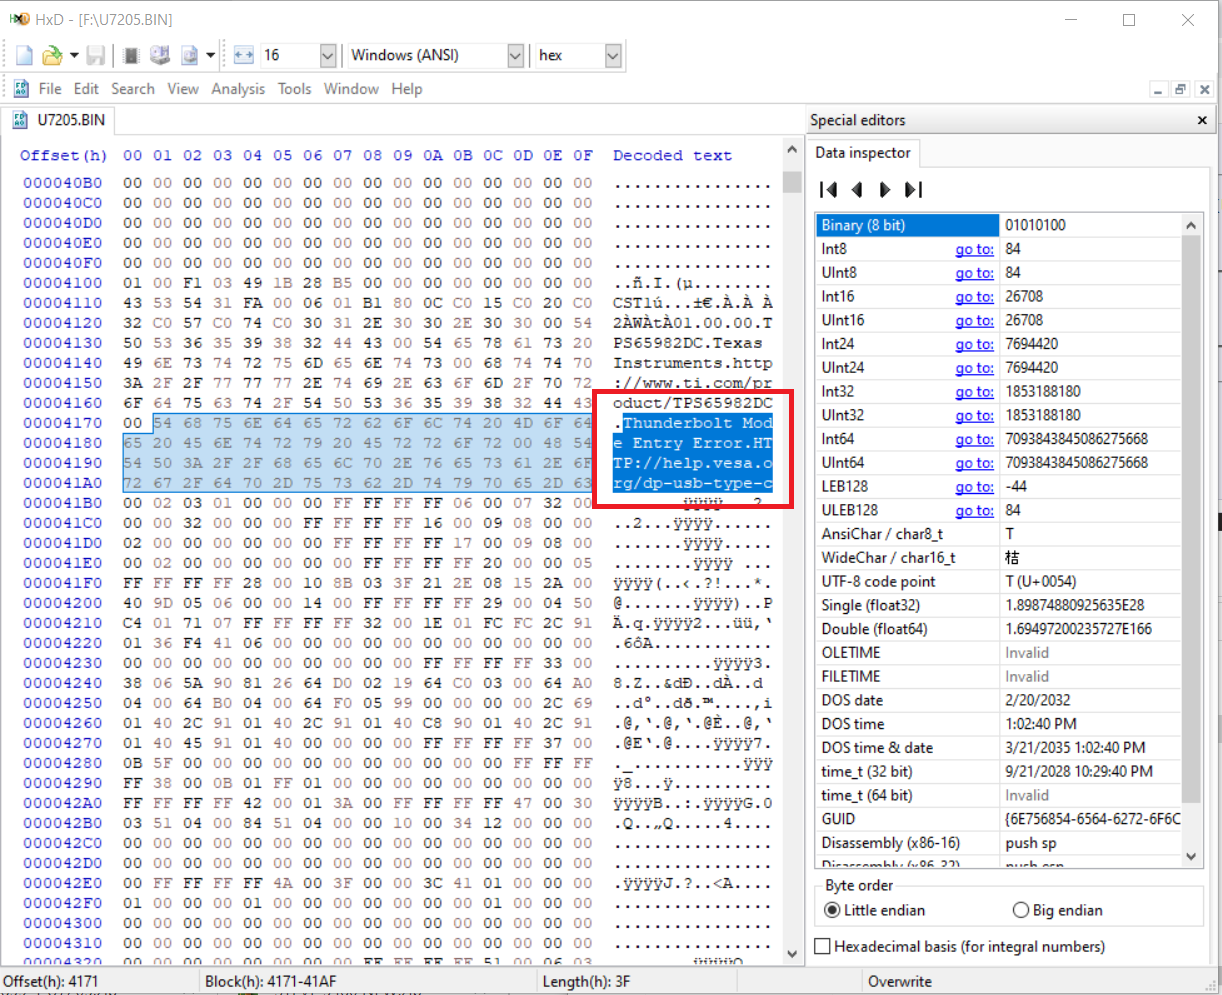Expand the Windows (ANSI) charset dropdown

[x=515, y=56]
